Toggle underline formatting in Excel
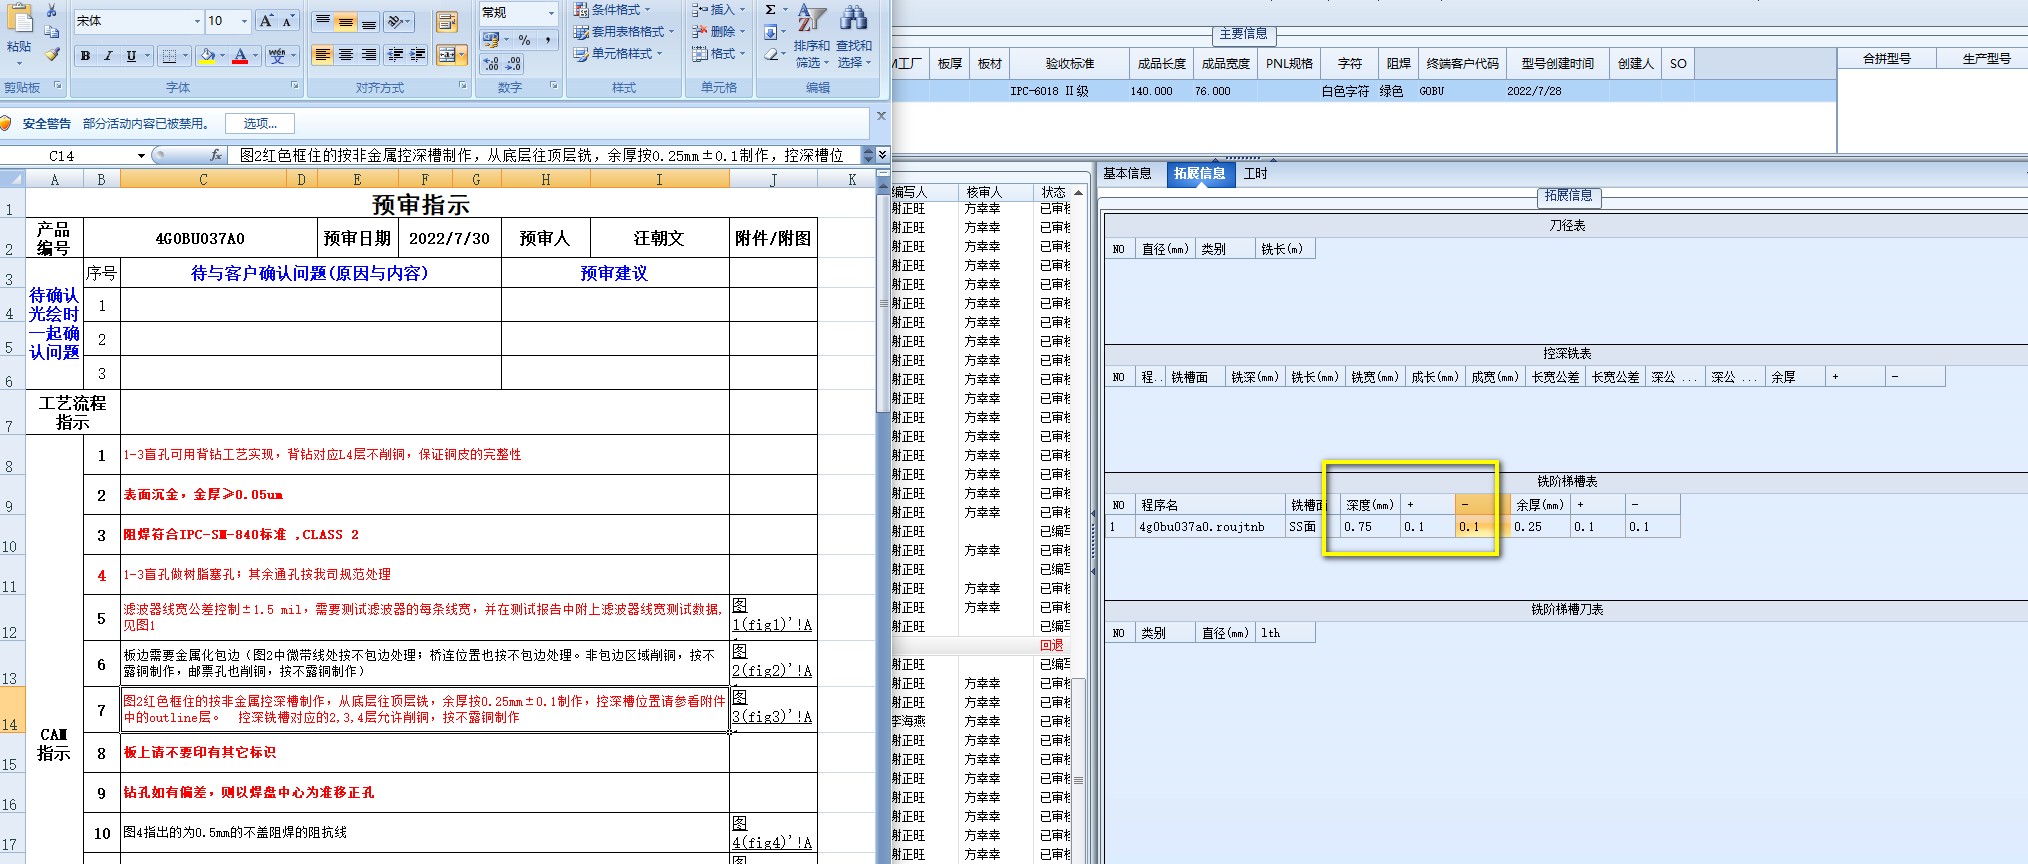This screenshot has width=2028, height=864. coord(131,56)
